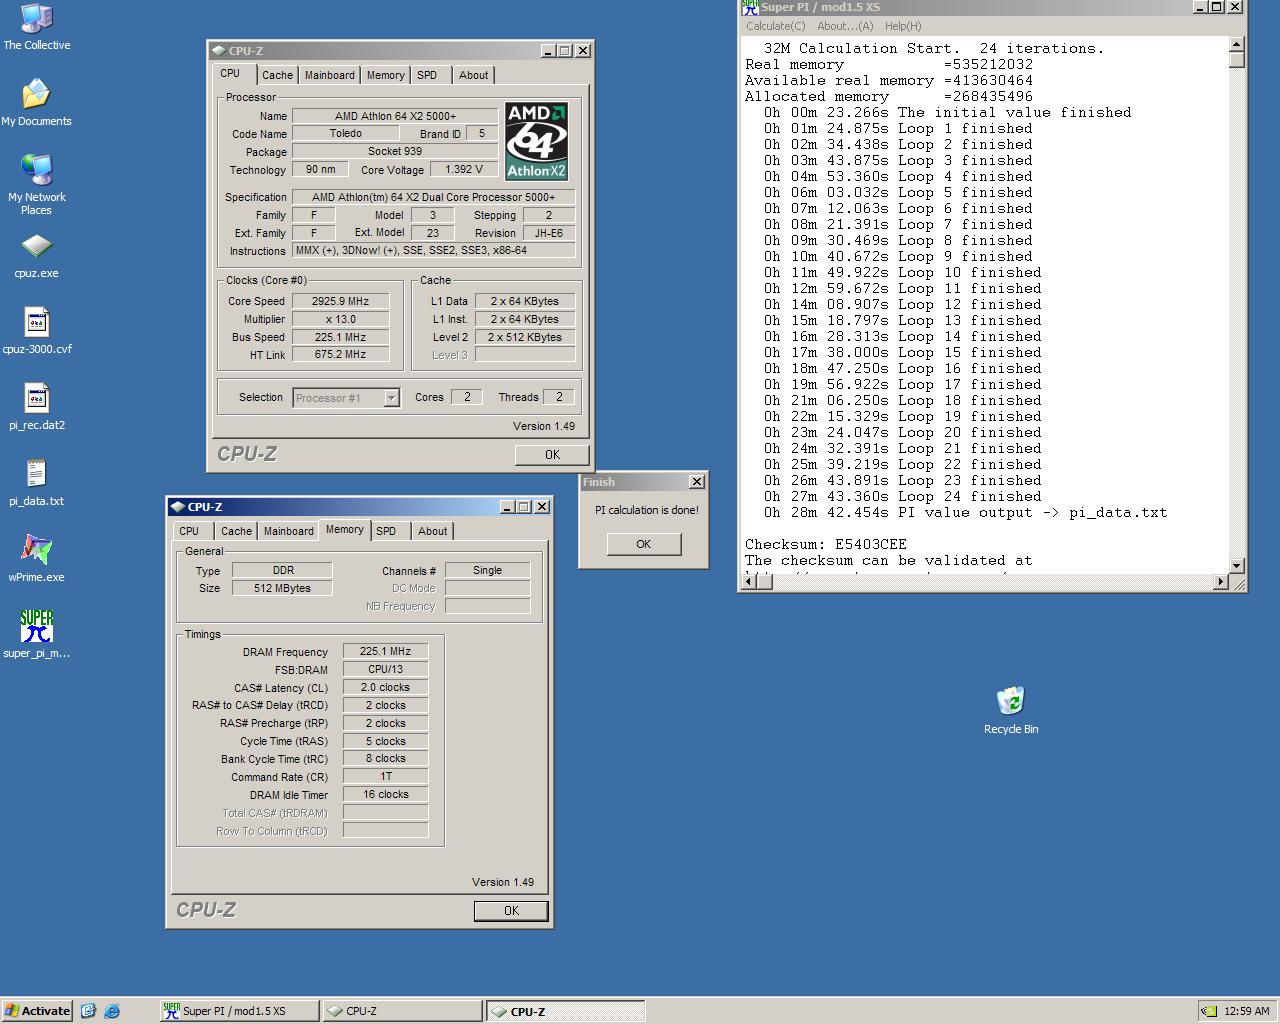Open SPD tab in upper CPU-Z
Viewport: 1280px width, 1024px height.
tap(427, 75)
